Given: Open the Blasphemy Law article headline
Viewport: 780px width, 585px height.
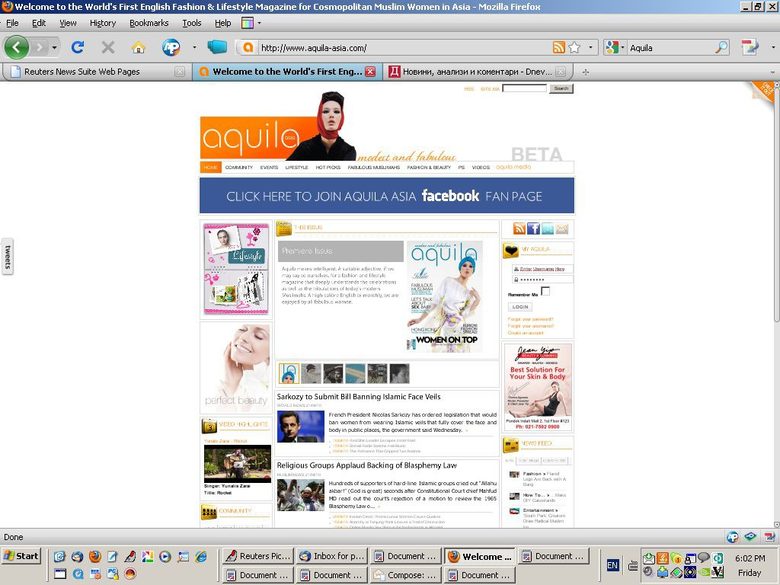Looking at the screenshot, I should point(367,465).
